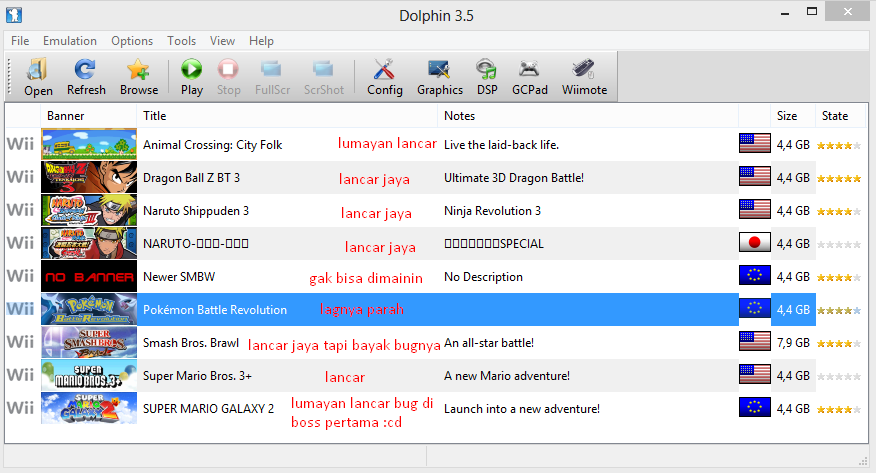The image size is (876, 473).
Task: Click the Japanese NARUTO game banner
Action: 89,243
